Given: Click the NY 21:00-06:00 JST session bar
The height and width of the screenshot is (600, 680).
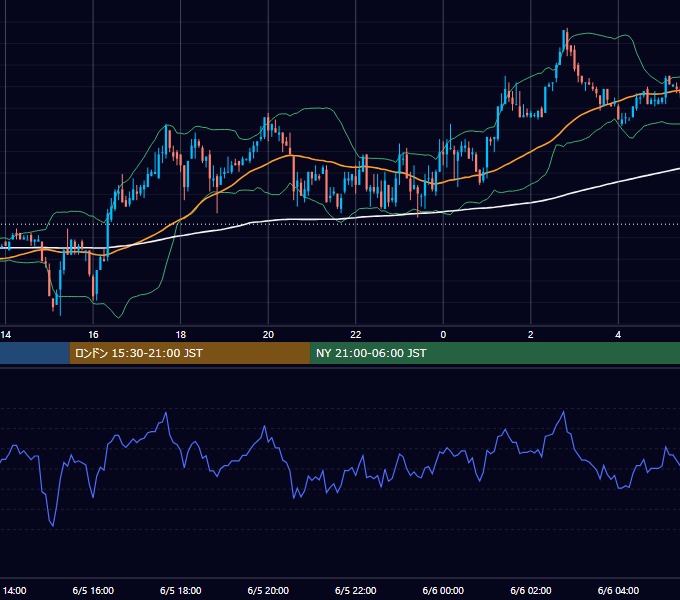Looking at the screenshot, I should click(495, 353).
